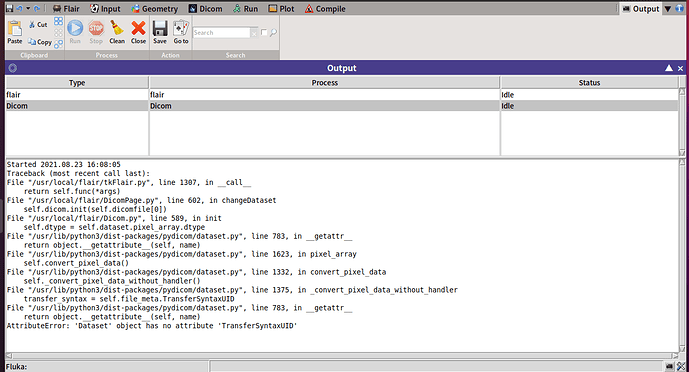Click the Paste clipboard icon
The height and width of the screenshot is (372, 689).
(15, 32)
